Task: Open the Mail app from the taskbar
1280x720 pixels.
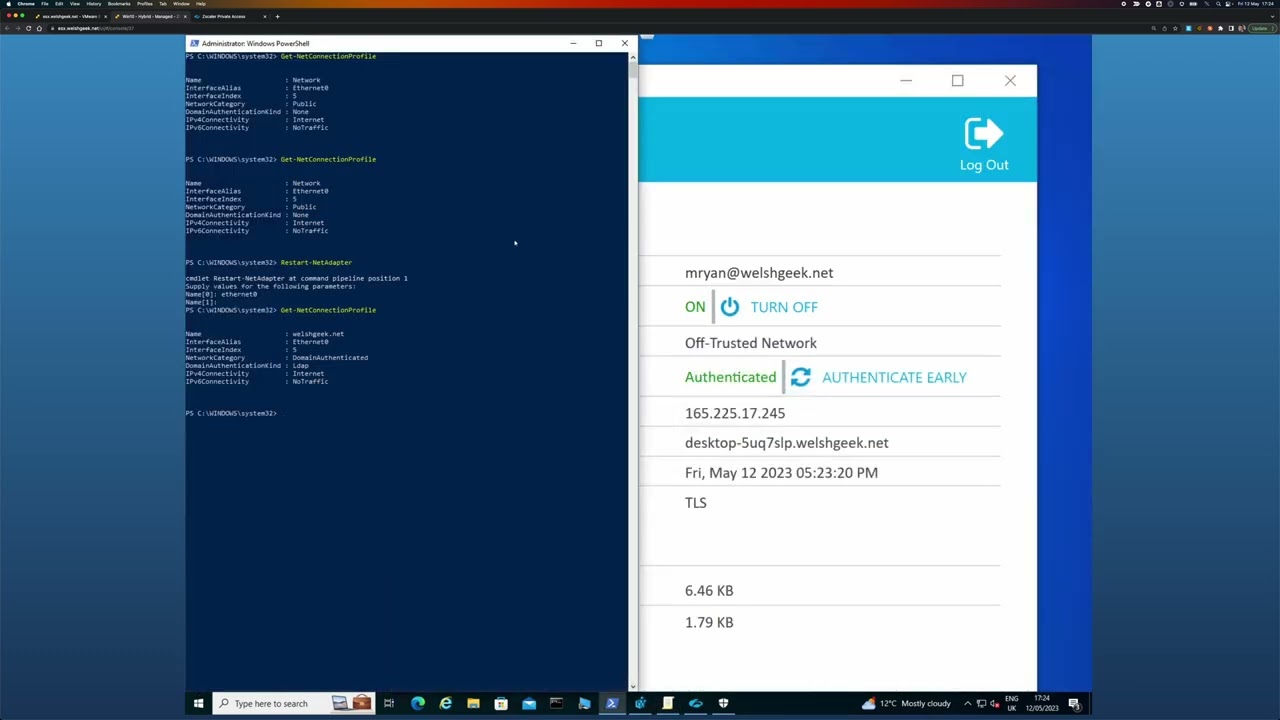Action: click(x=529, y=703)
